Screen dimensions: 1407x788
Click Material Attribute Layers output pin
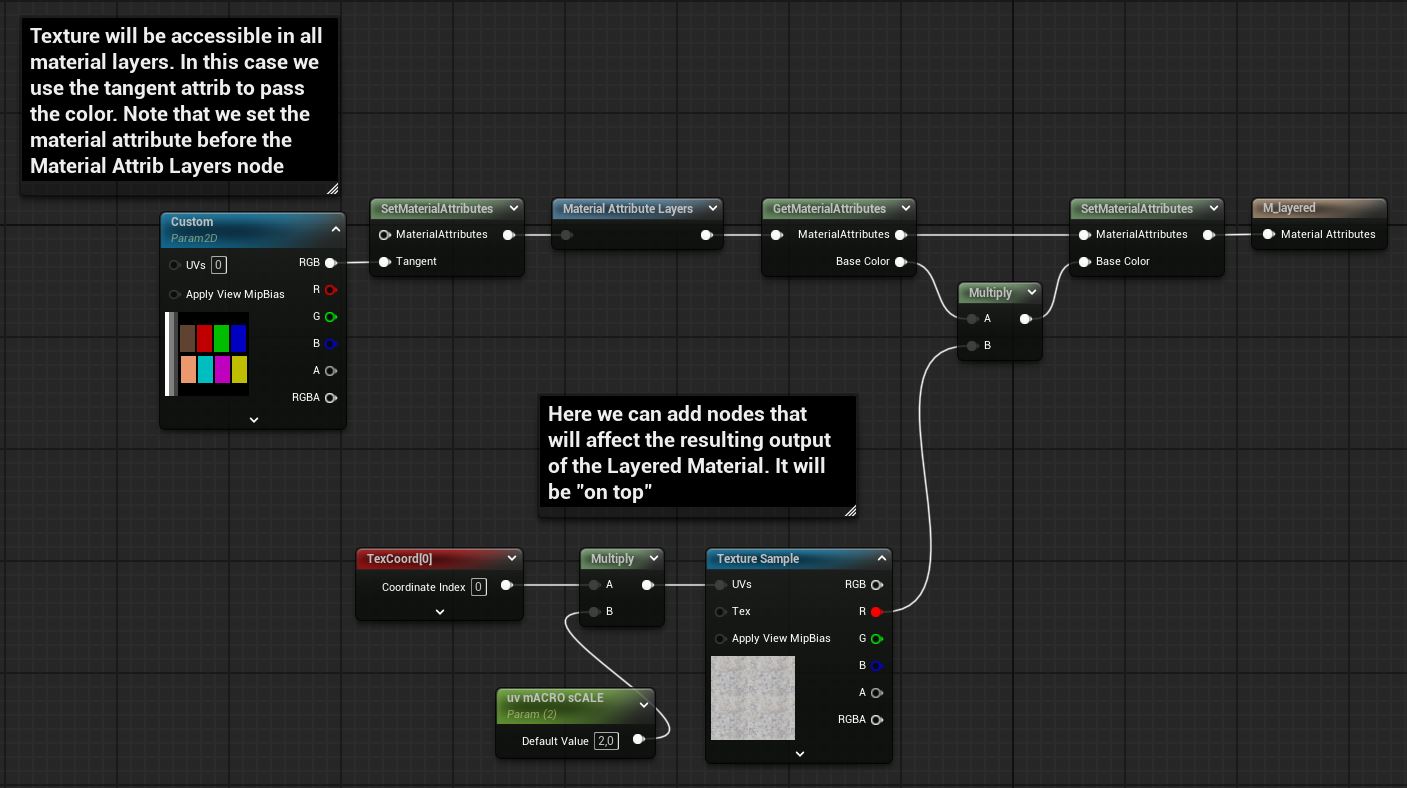click(x=706, y=235)
